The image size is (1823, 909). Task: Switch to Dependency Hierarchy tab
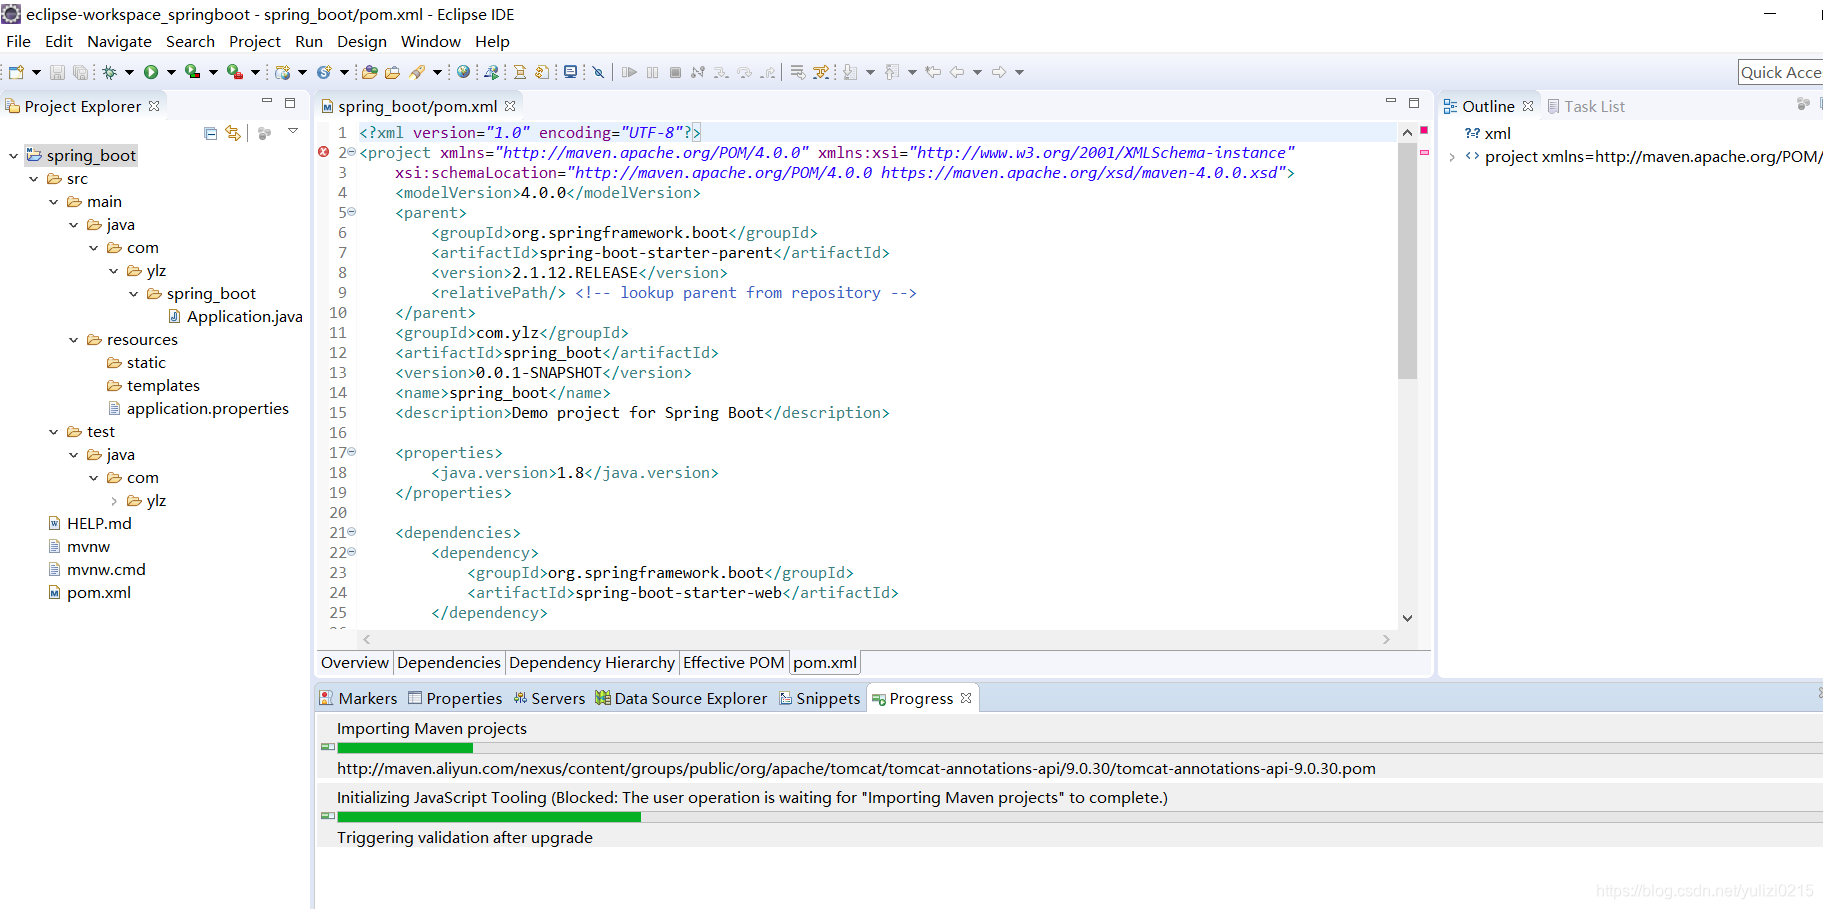[592, 662]
